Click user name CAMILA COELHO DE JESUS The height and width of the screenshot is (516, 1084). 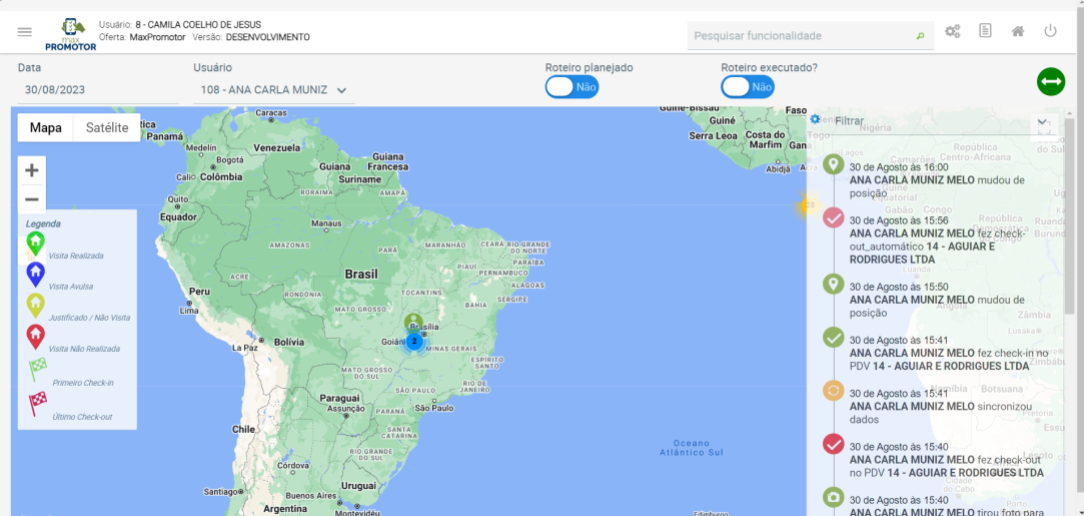click(x=198, y=24)
